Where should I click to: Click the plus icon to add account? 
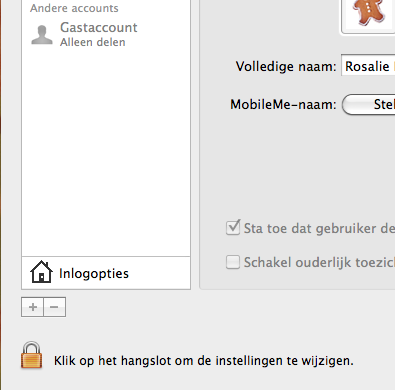pyautogui.click(x=32, y=307)
